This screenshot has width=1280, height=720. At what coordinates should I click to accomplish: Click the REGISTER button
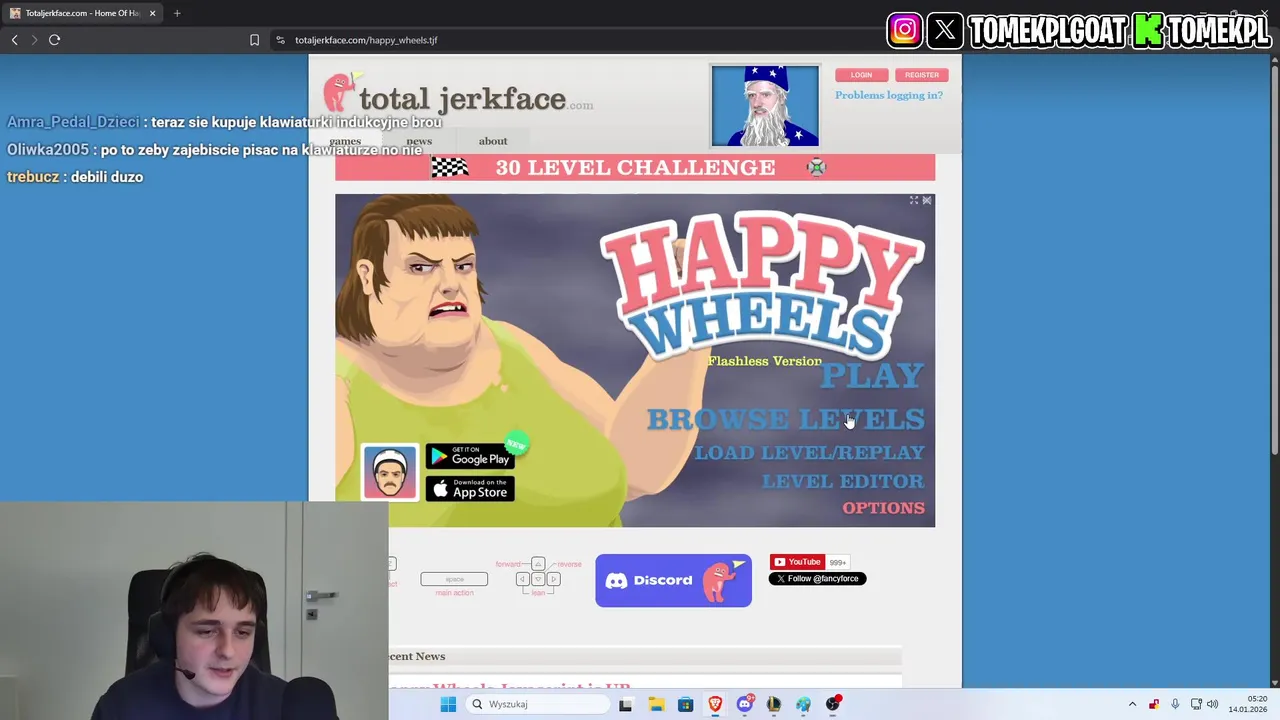point(922,75)
